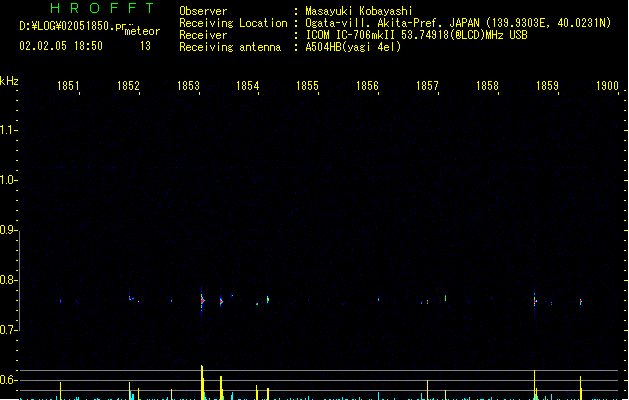Viewport: 629px width, 400px height.
Task: Click the yellow intensity bar before 1851
Action: pyautogui.click(x=61, y=391)
